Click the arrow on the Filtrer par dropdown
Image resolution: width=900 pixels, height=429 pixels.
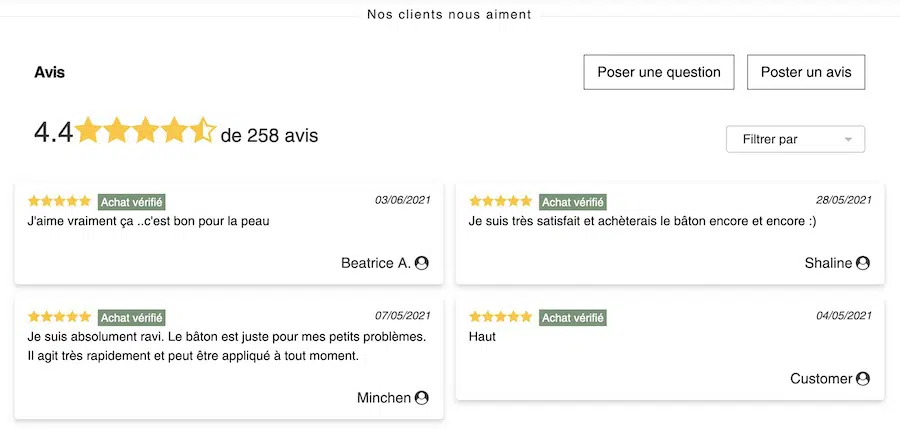click(849, 140)
